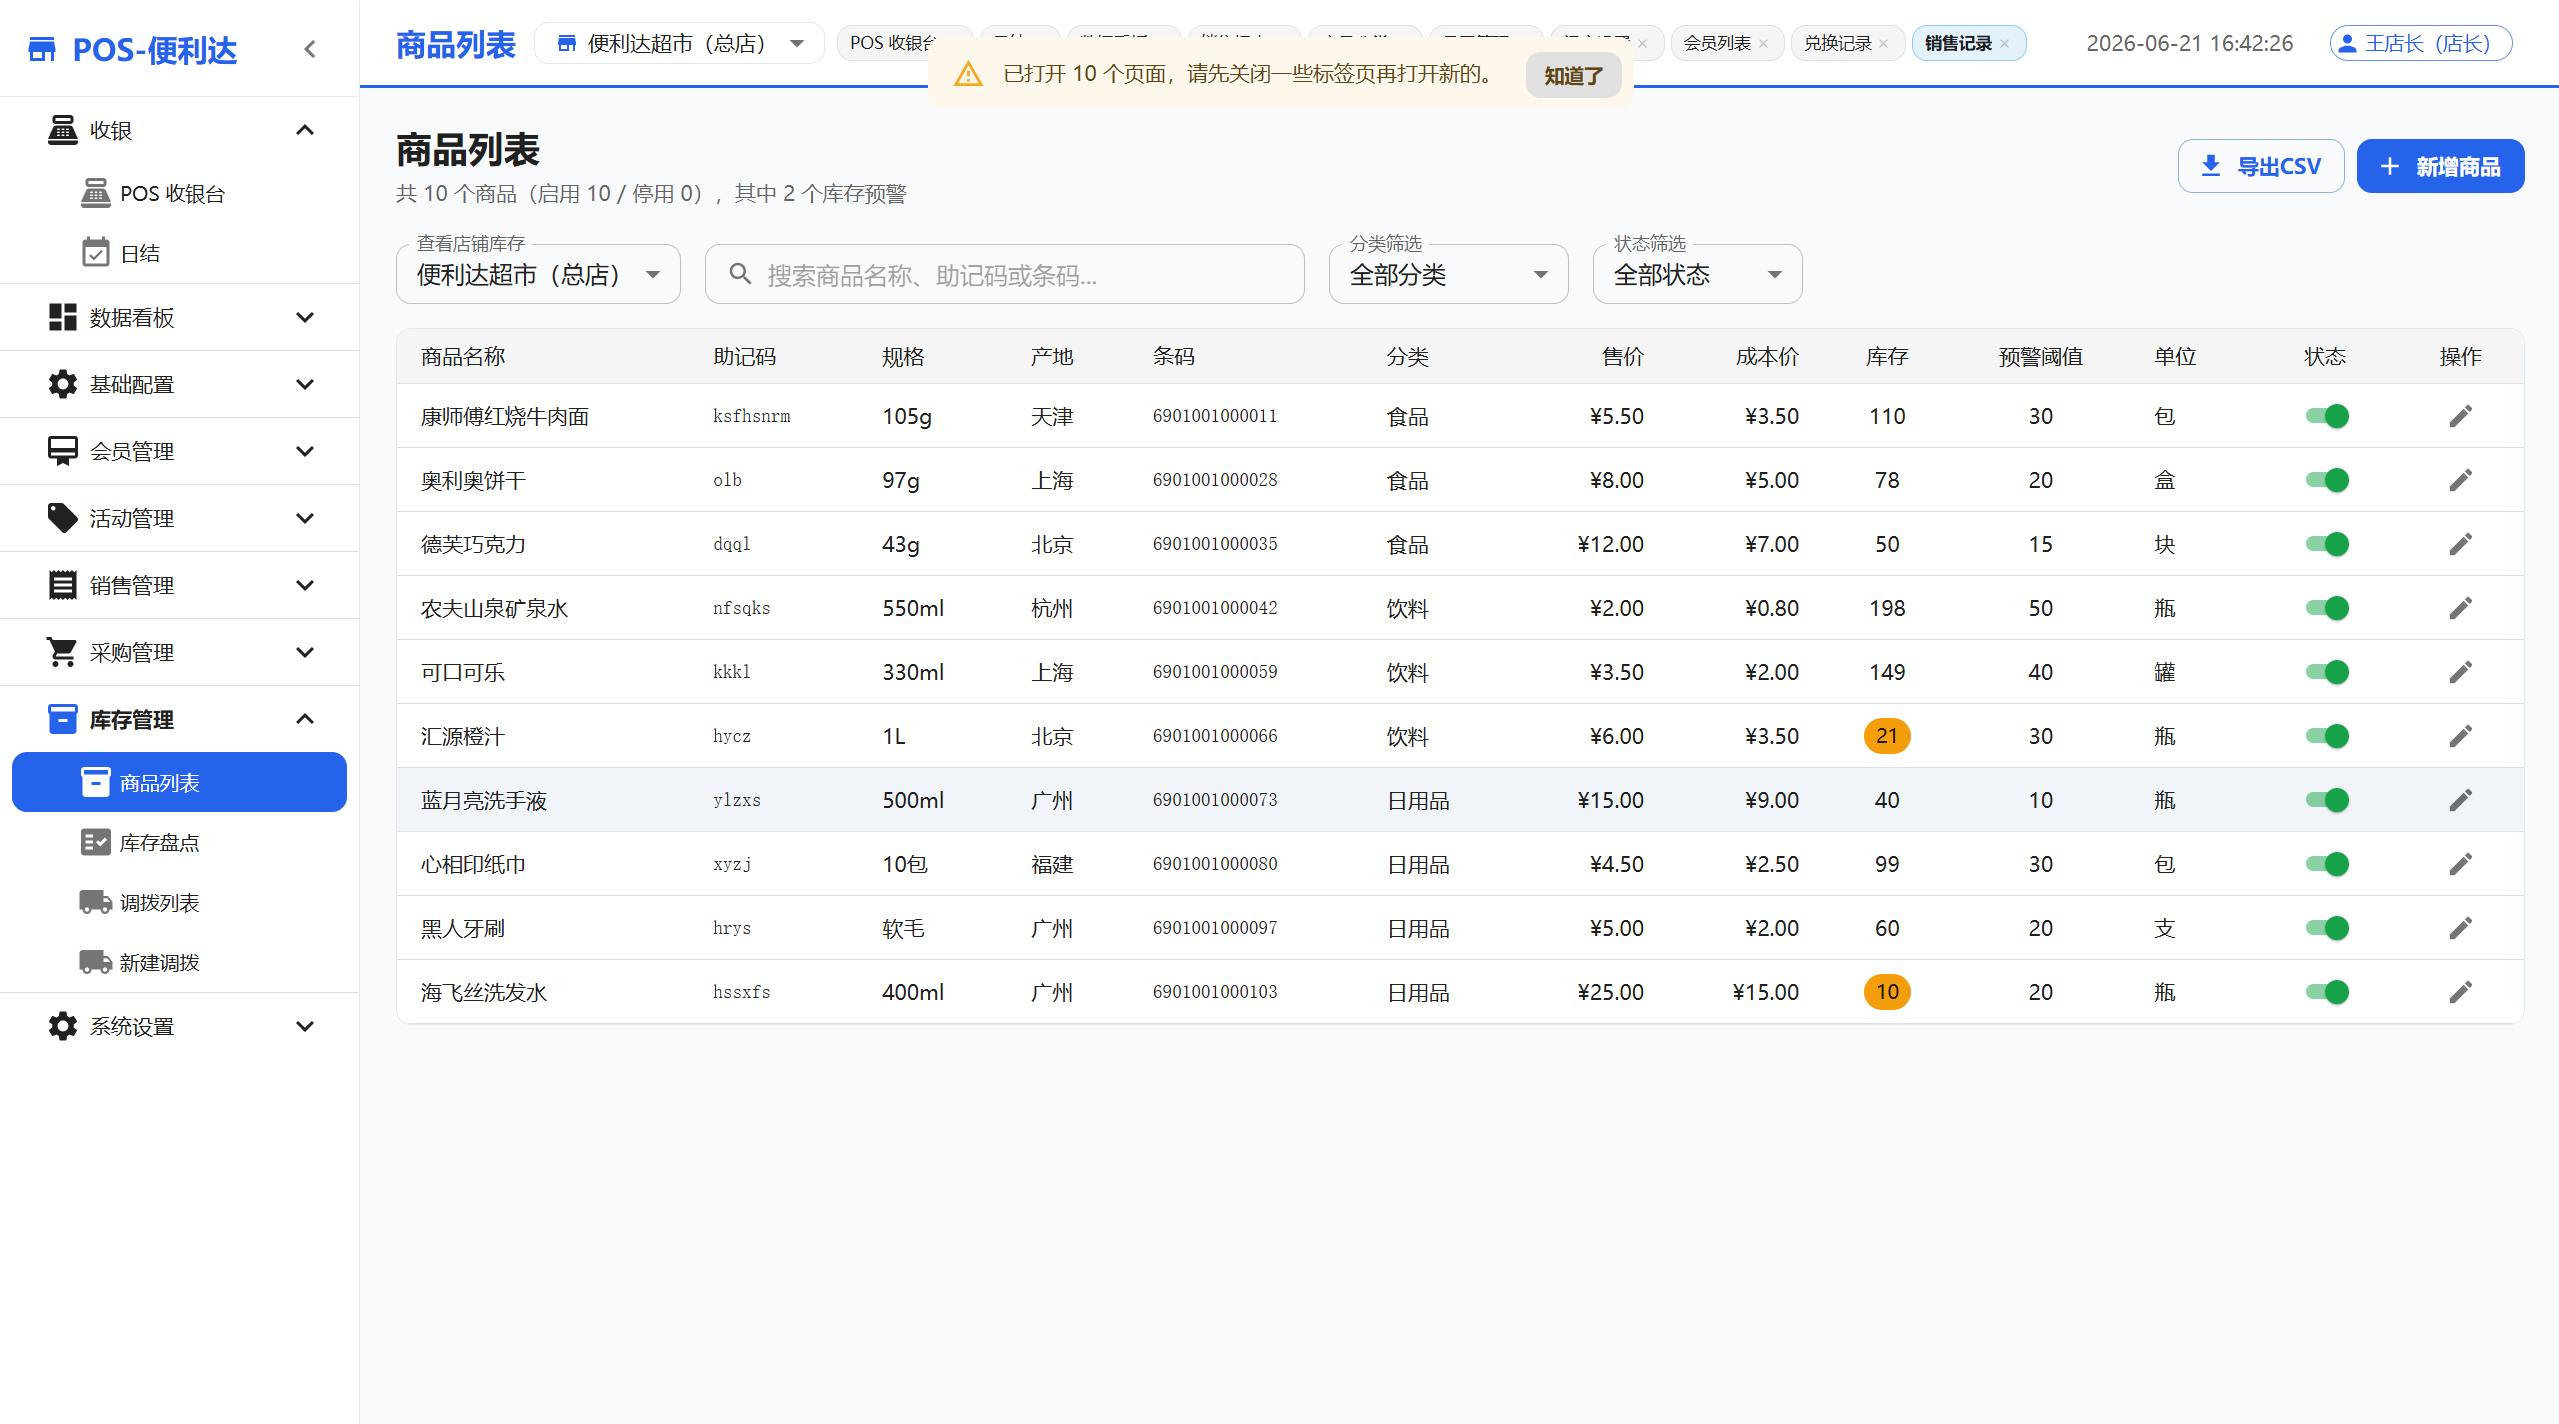Viewport: 2559px width, 1424px height.
Task: Expand the 销售管理 menu group
Action: pyautogui.click(x=305, y=585)
